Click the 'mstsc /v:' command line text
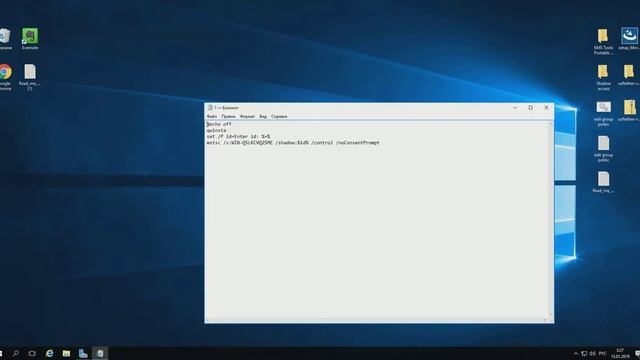The height and width of the screenshot is (360, 640). pos(293,143)
